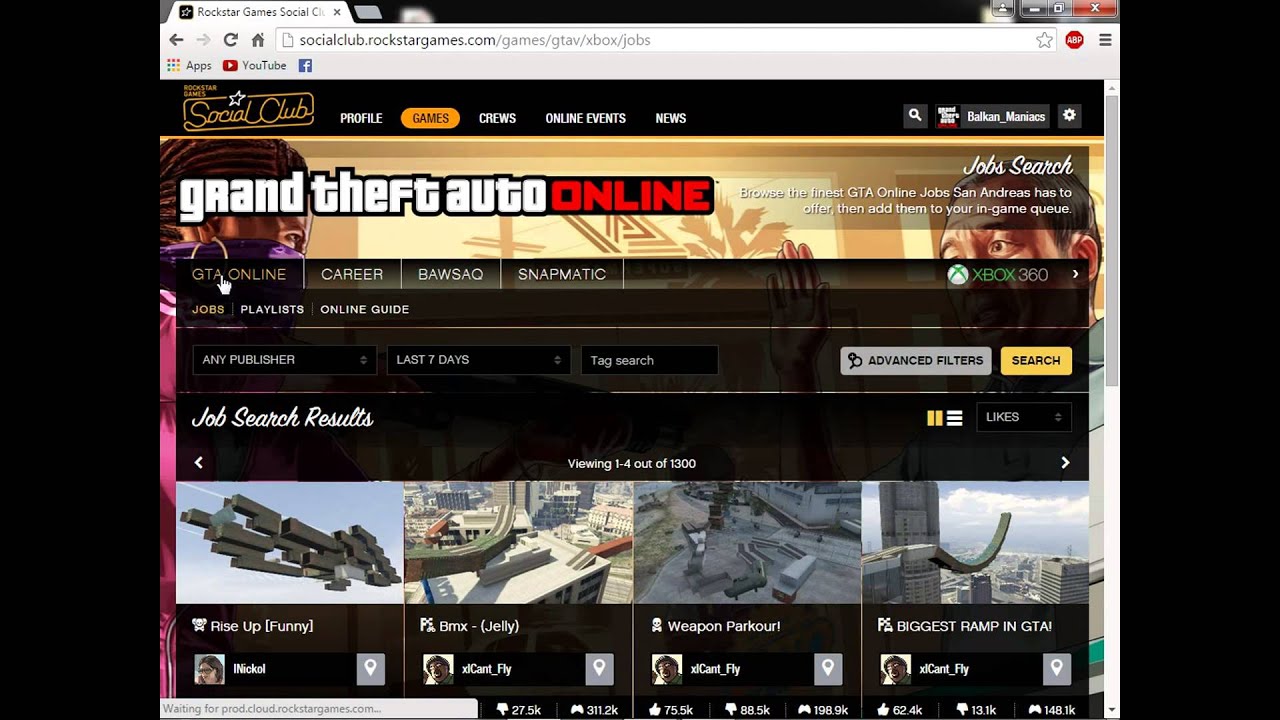Open ONLINE EVENTS in navigation
Screen dimensions: 1280x720
click(585, 118)
